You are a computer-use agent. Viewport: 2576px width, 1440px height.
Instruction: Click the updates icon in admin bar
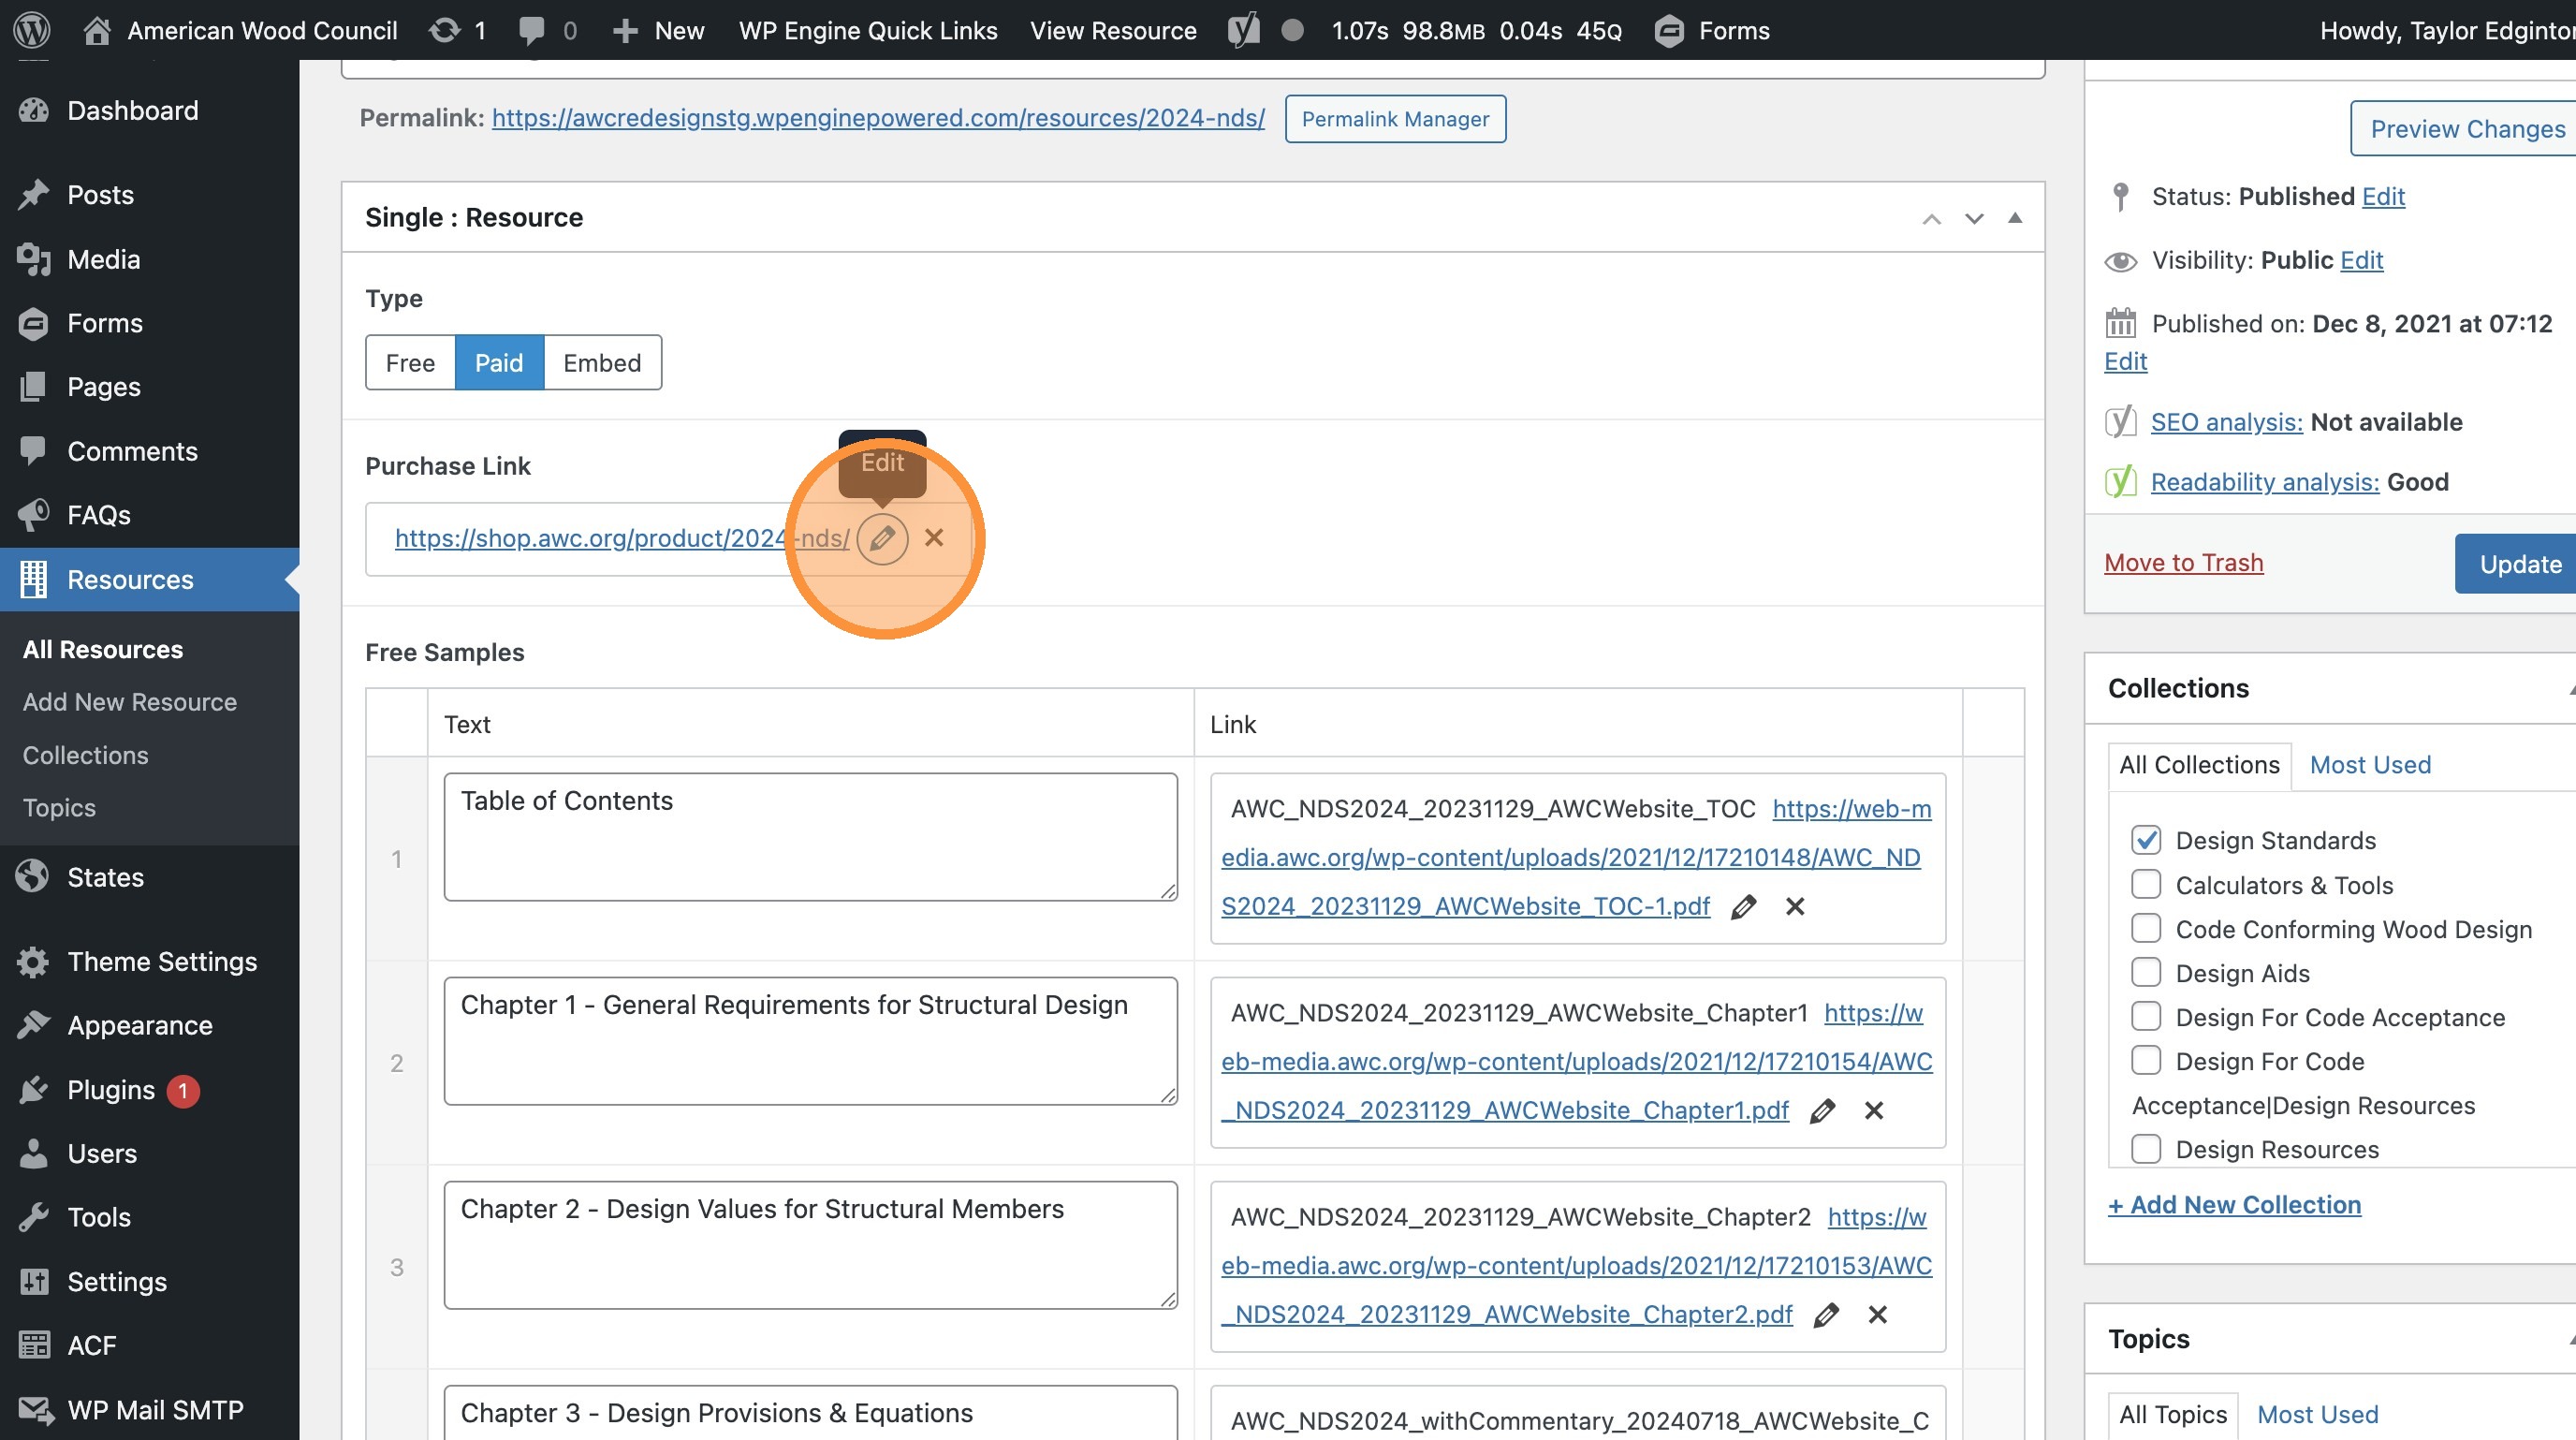(445, 30)
